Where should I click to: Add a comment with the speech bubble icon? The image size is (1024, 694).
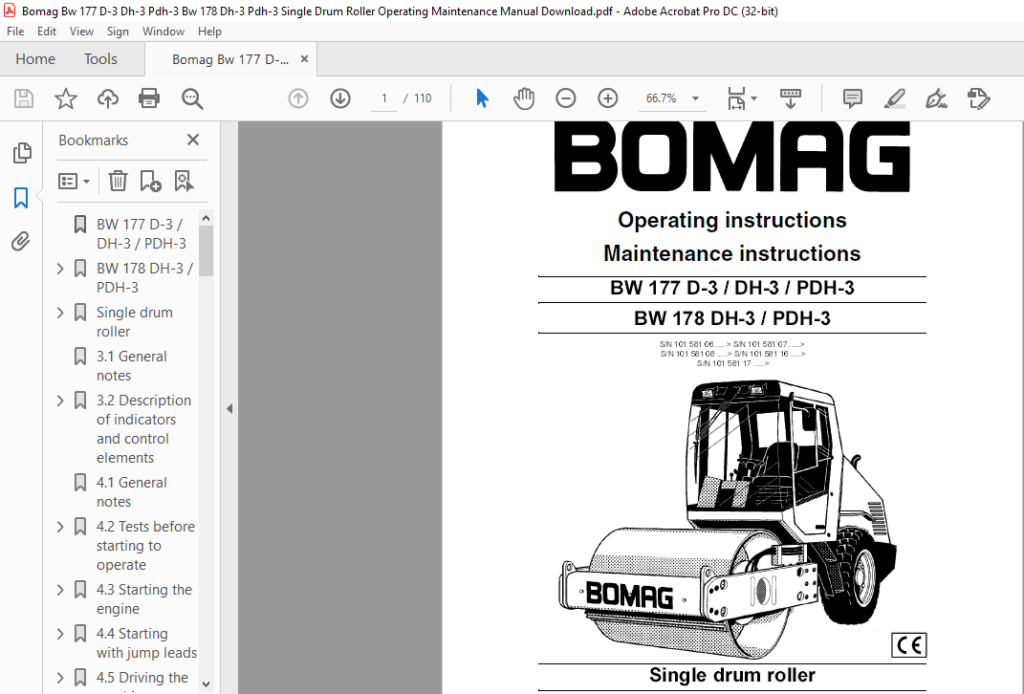click(x=852, y=99)
